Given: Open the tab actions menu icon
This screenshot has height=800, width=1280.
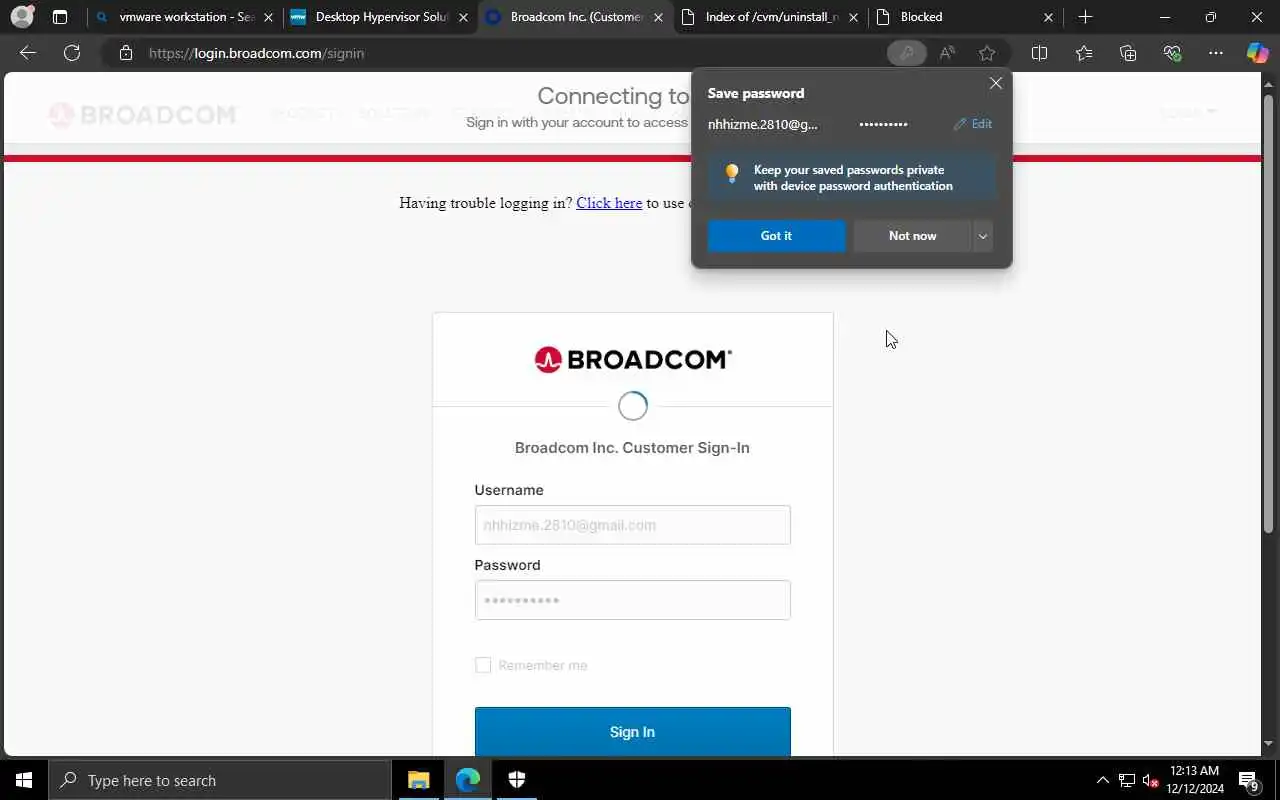Looking at the screenshot, I should coord(60,17).
